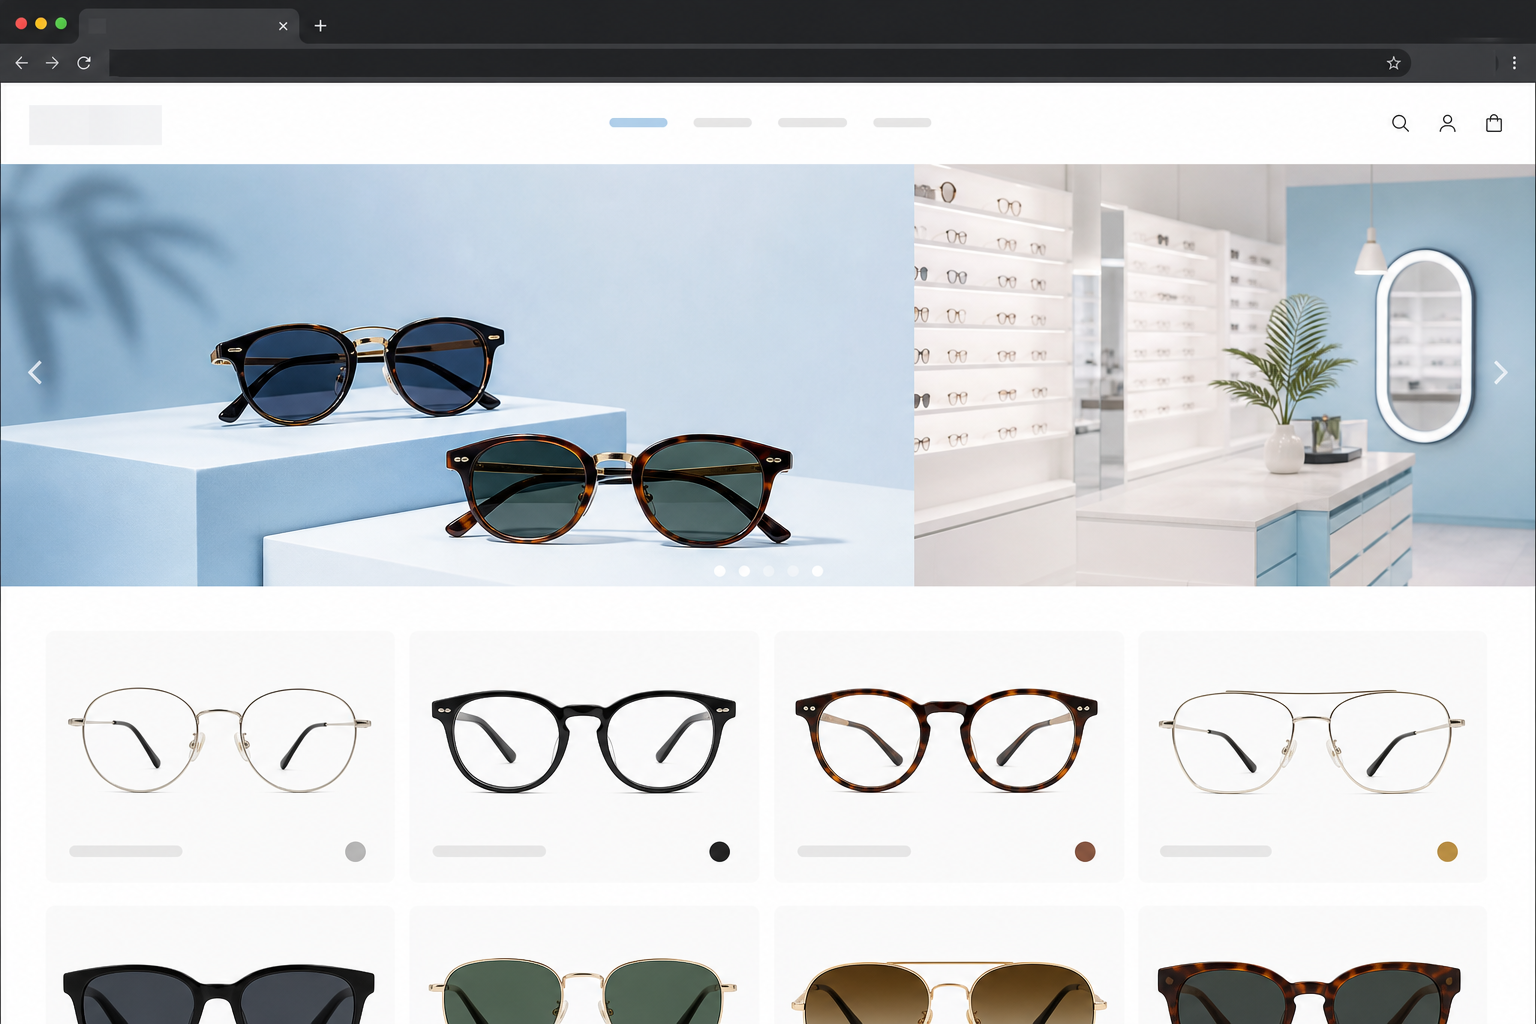Select the second carousel dot
1536x1024 pixels.
tap(744, 571)
